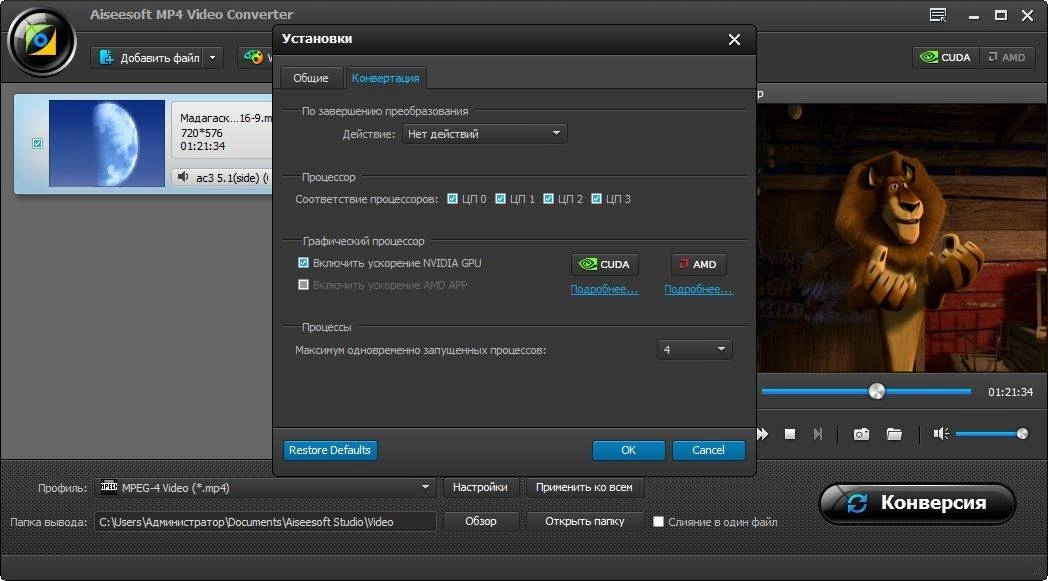The height and width of the screenshot is (581, 1048).
Task: Open the Add File dropdown arrow
Action: (x=213, y=58)
